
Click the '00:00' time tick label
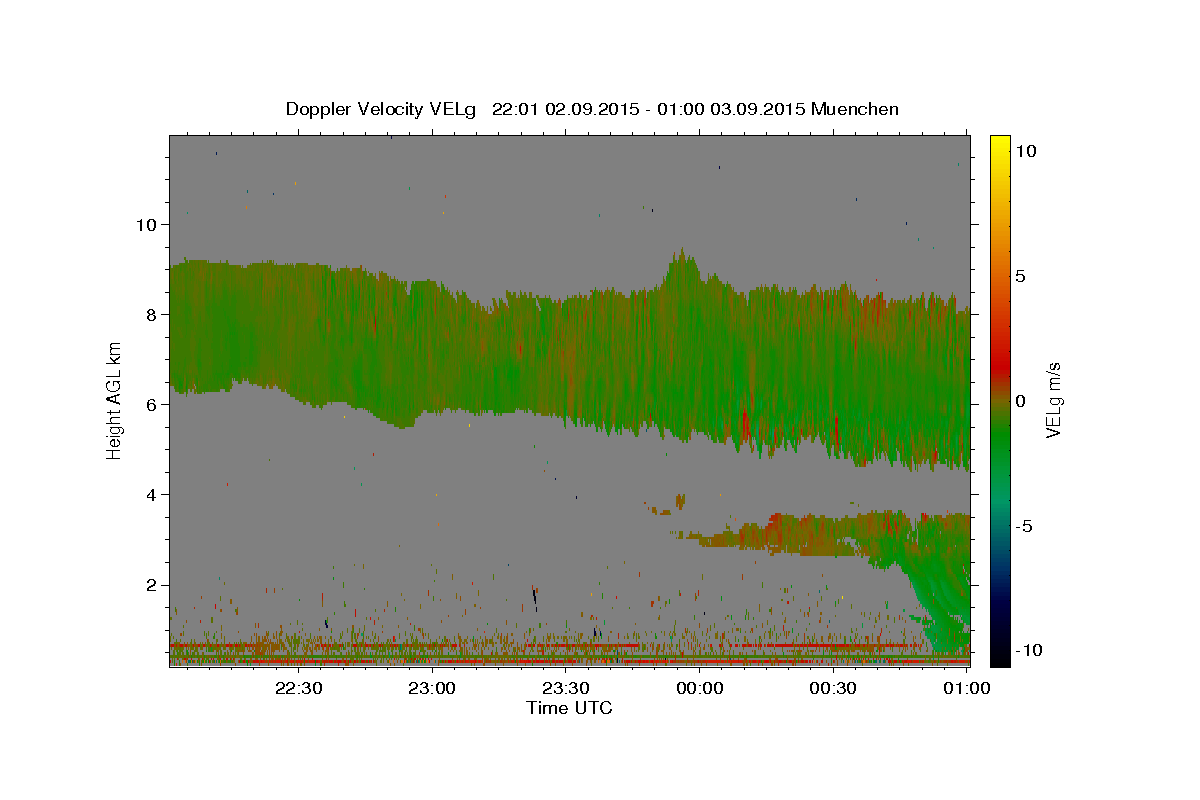tap(699, 688)
